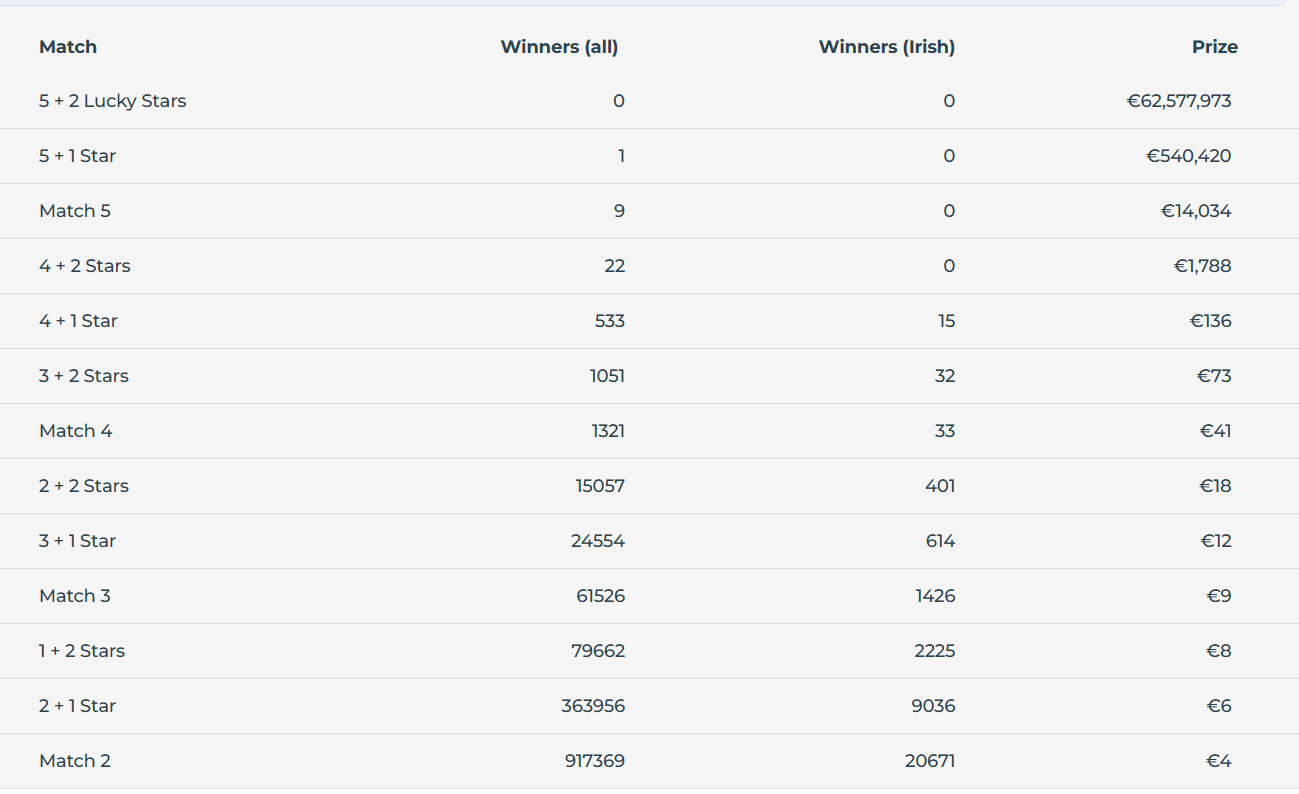
Task: Click the 917369 winners count
Action: [x=595, y=761]
